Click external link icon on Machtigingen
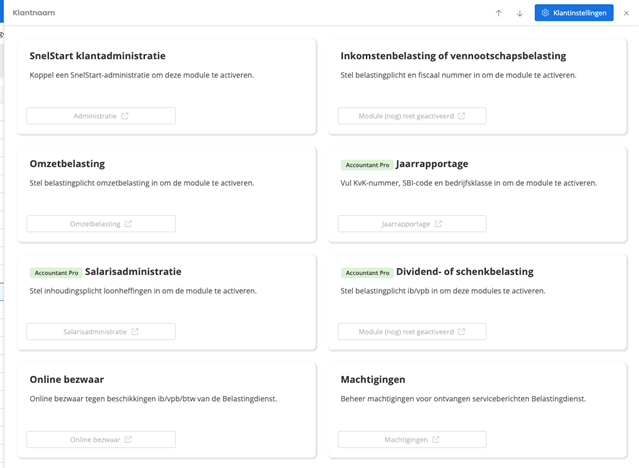This screenshot has width=639, height=468. pyautogui.click(x=436, y=440)
